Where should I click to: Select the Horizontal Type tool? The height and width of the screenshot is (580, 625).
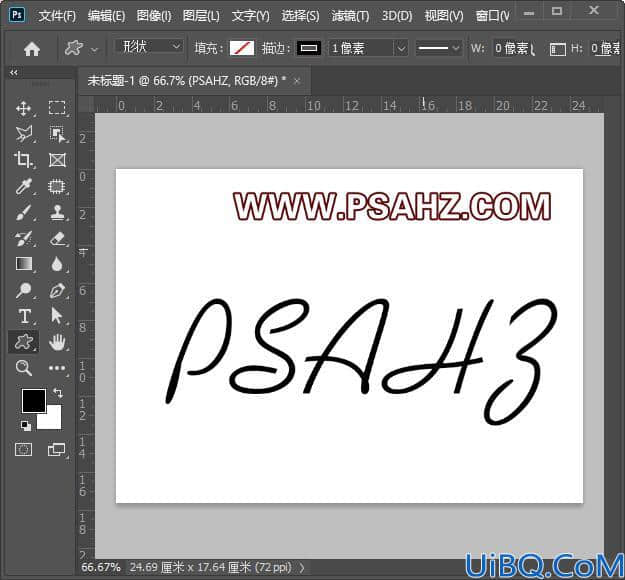[x=24, y=316]
